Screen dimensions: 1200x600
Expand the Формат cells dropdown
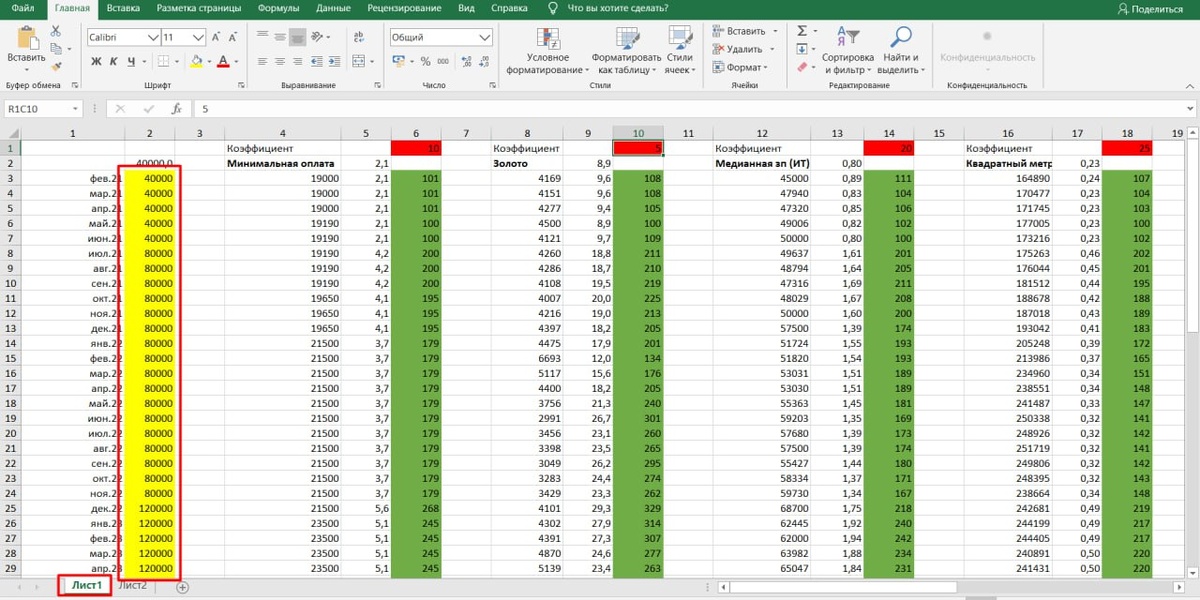[x=766, y=67]
